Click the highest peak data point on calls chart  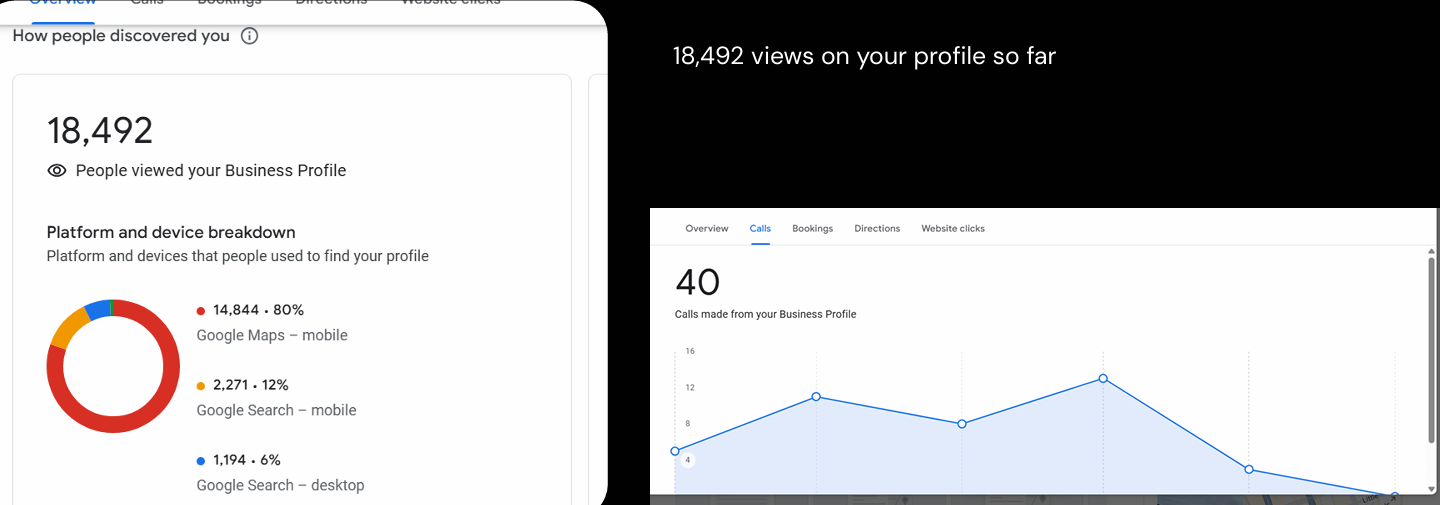[x=1103, y=378]
